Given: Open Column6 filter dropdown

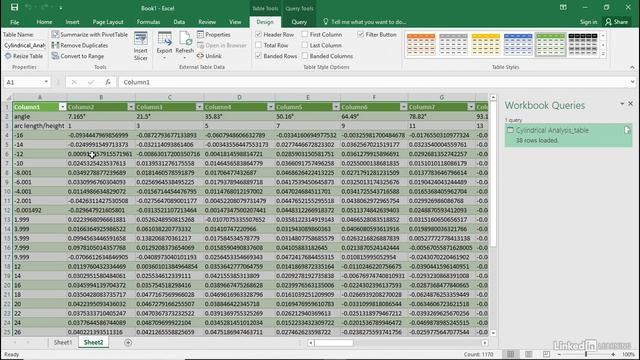Looking at the screenshot, I should (x=403, y=107).
